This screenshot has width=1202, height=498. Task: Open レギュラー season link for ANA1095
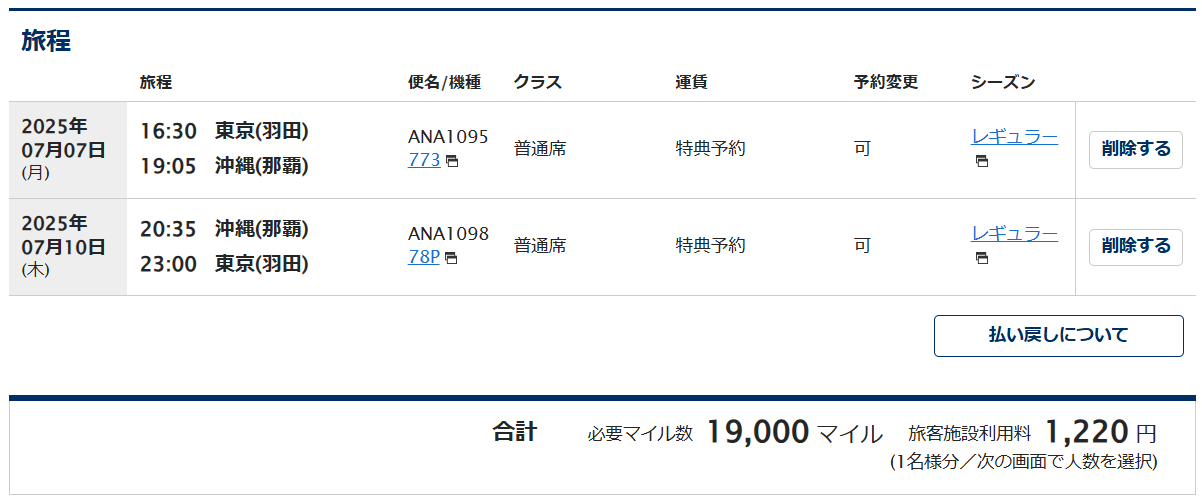pos(1014,137)
